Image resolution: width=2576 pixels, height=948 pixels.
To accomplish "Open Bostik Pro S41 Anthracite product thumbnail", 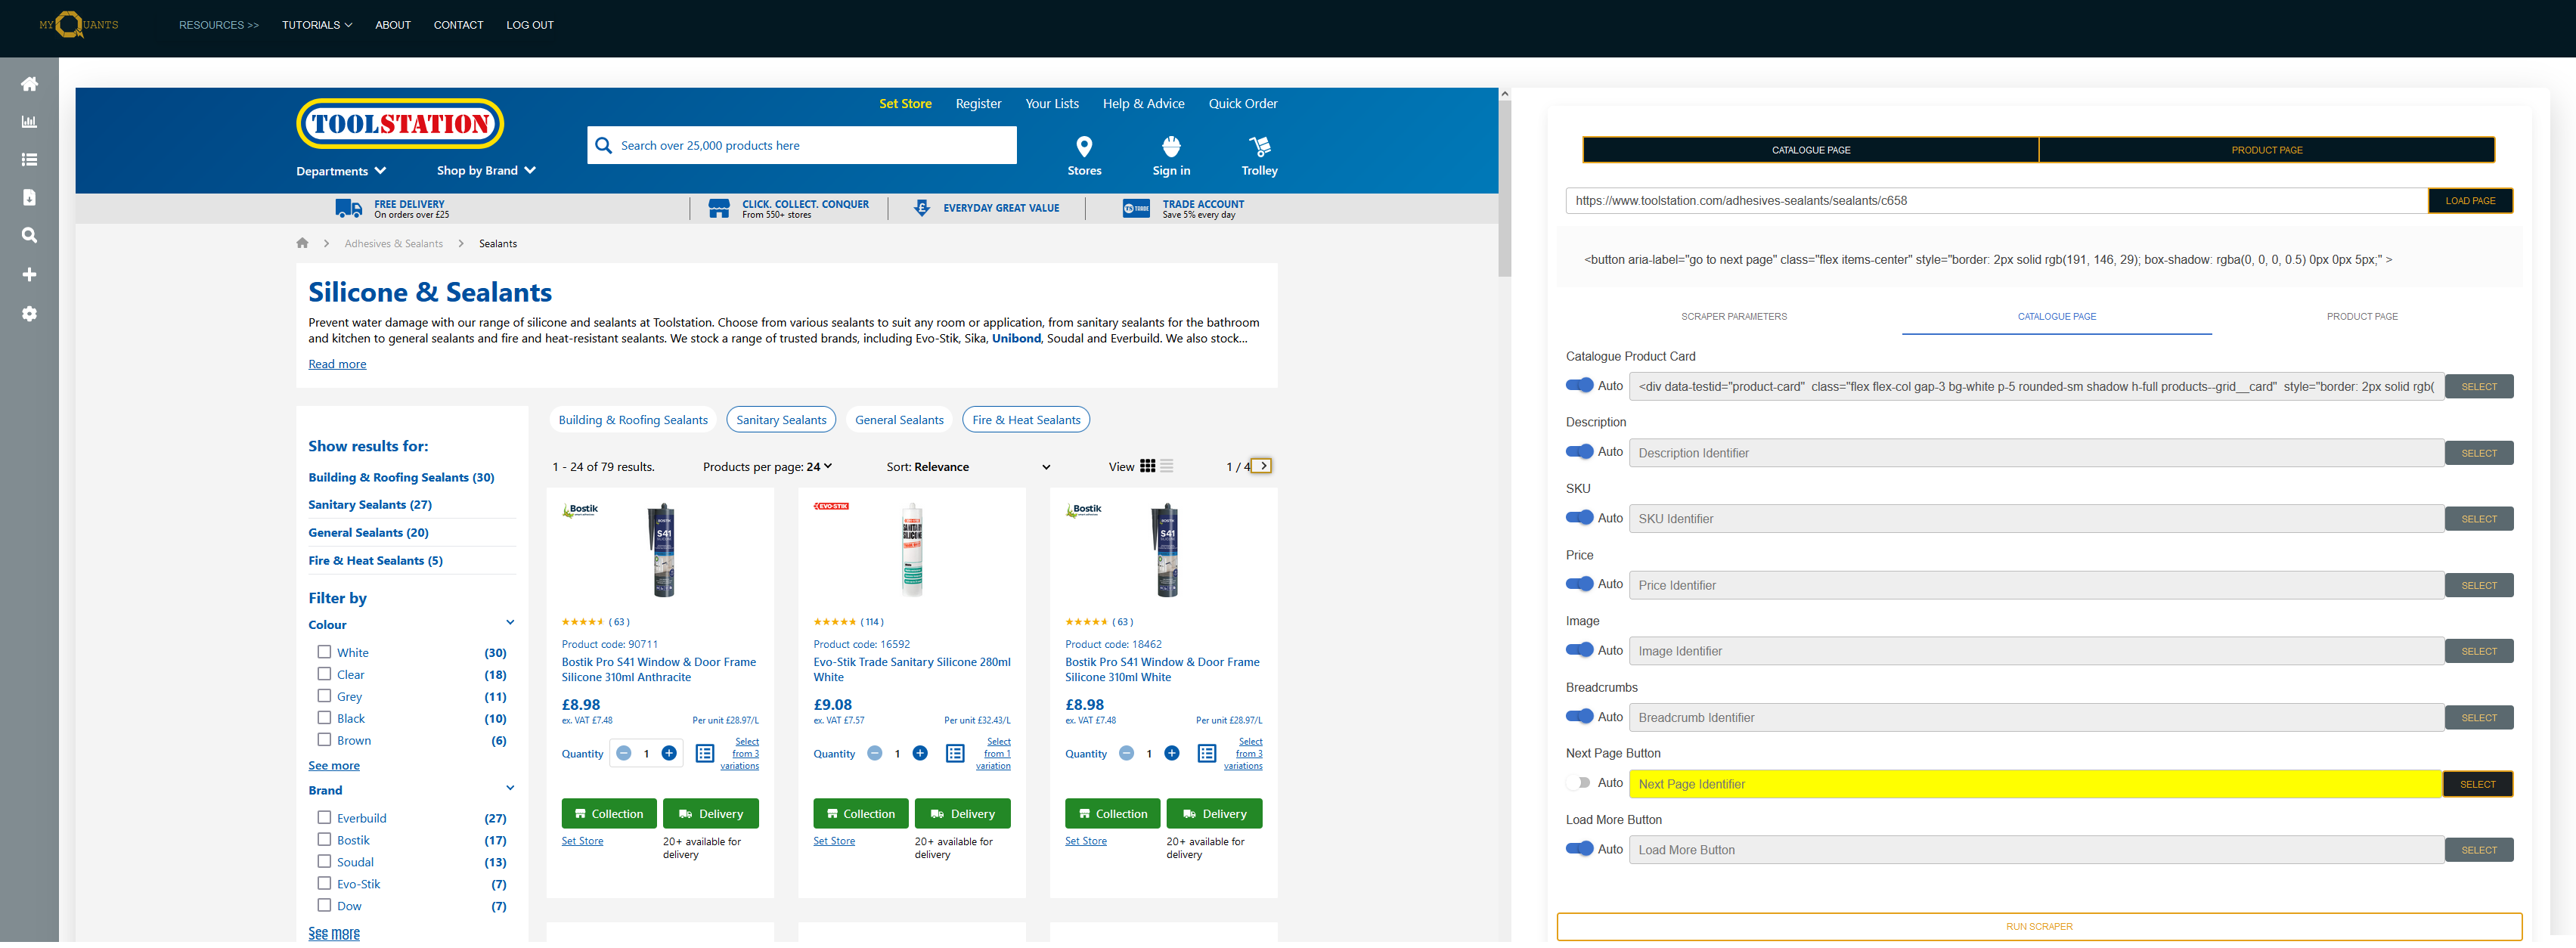I will coord(662,550).
